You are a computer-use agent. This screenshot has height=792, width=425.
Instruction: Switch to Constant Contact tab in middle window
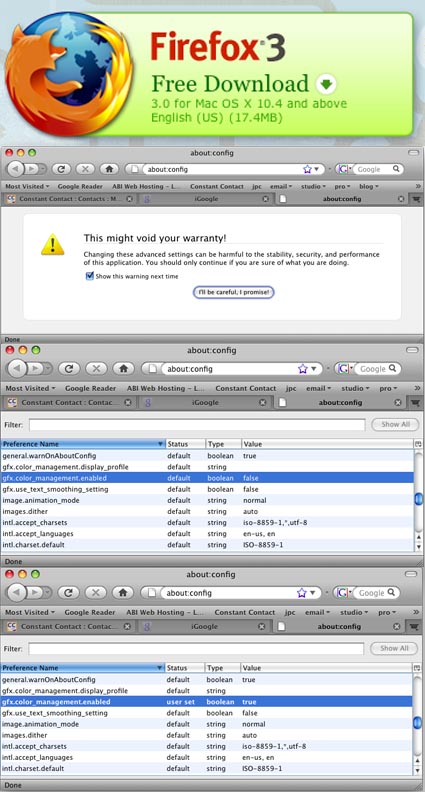(x=69, y=403)
